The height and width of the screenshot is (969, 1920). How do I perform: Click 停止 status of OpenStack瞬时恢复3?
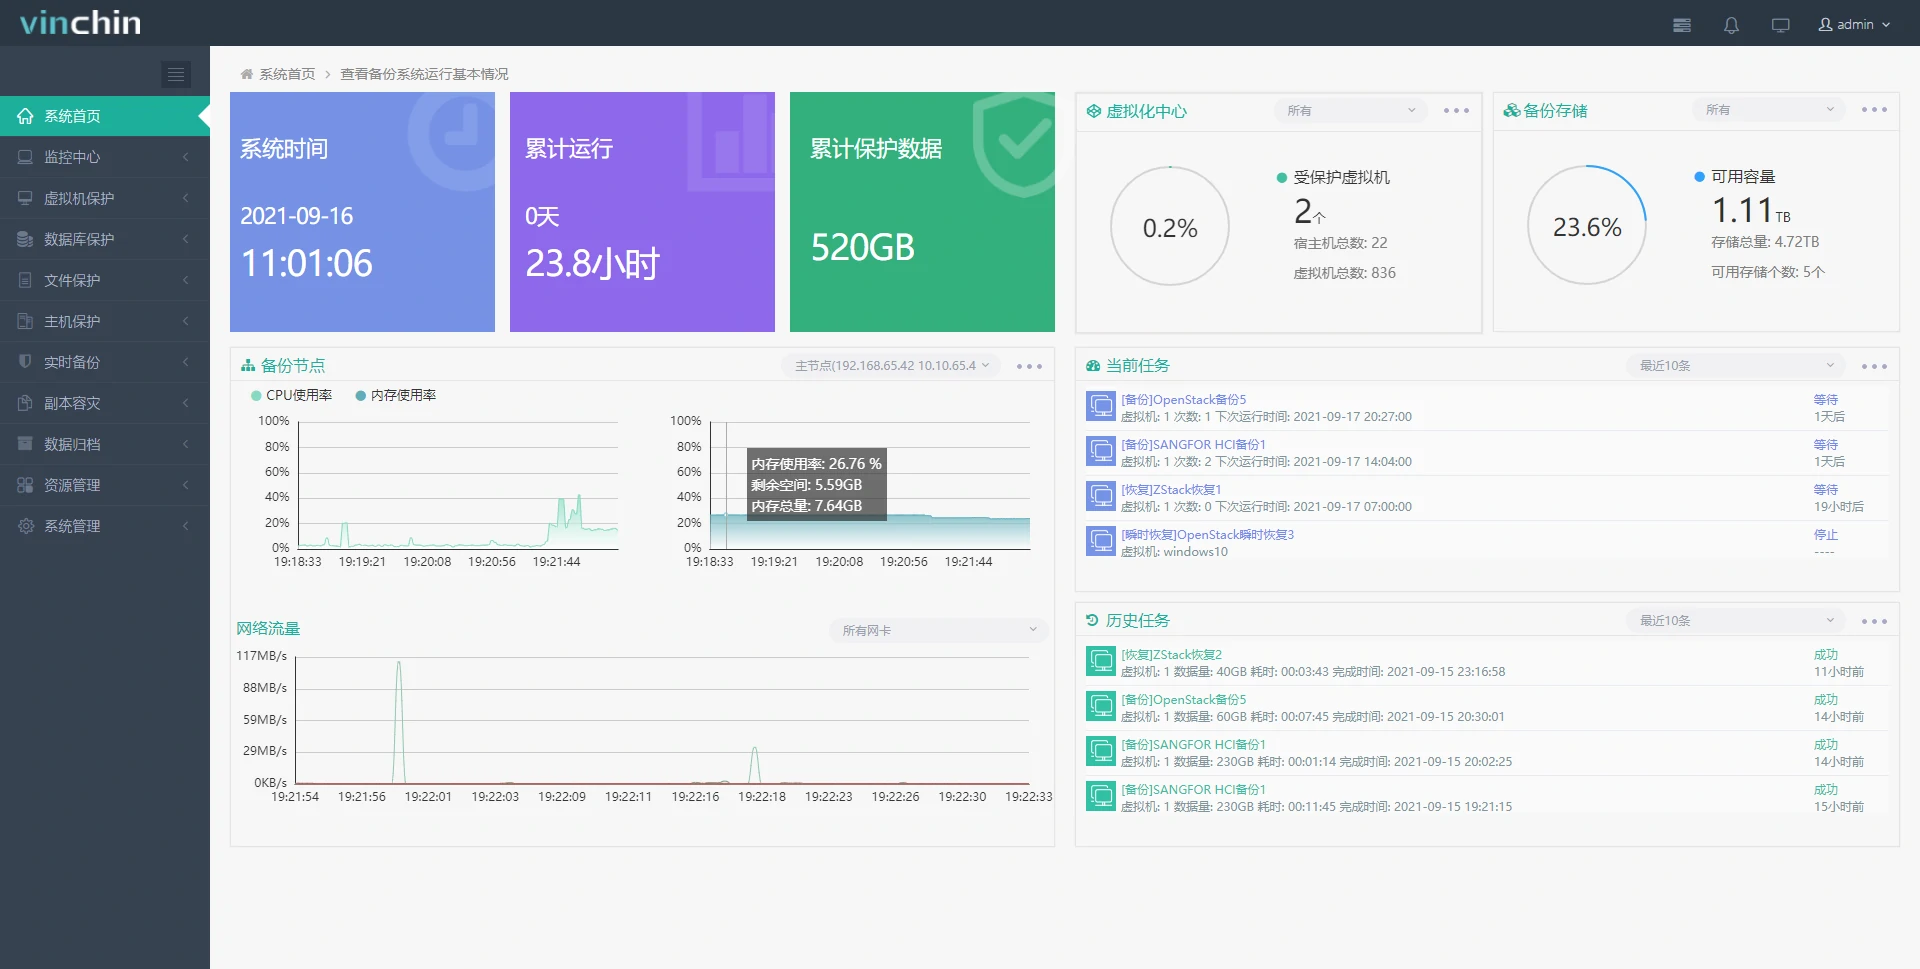1826,535
